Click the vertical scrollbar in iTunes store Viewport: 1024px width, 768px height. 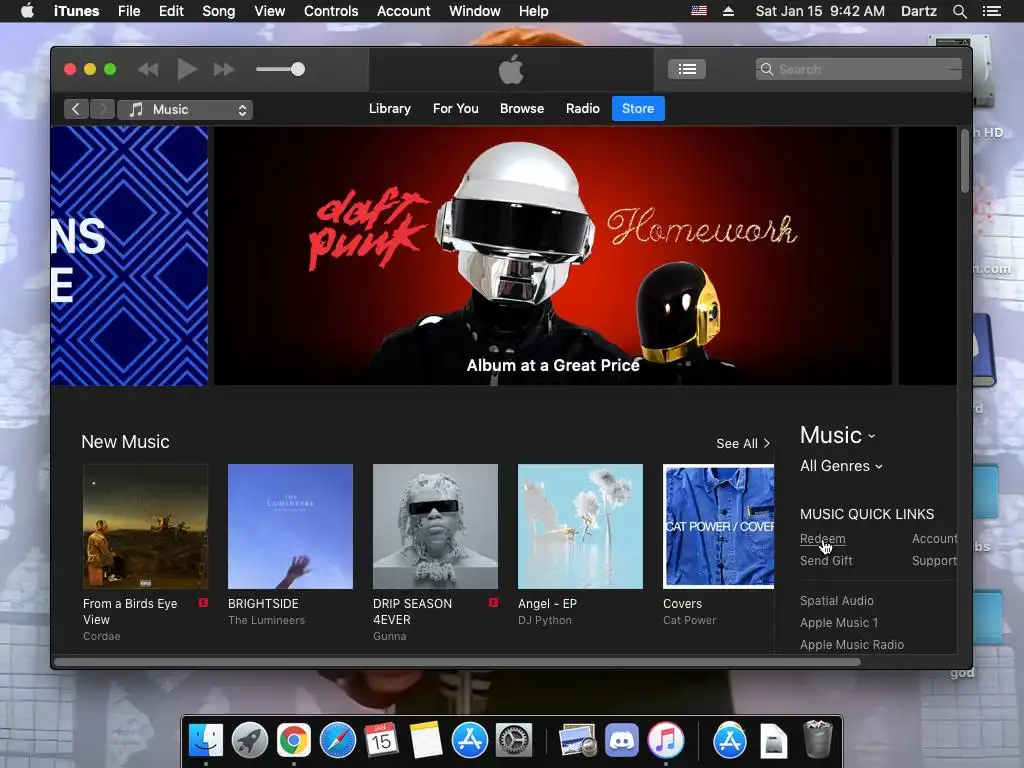[x=965, y=161]
